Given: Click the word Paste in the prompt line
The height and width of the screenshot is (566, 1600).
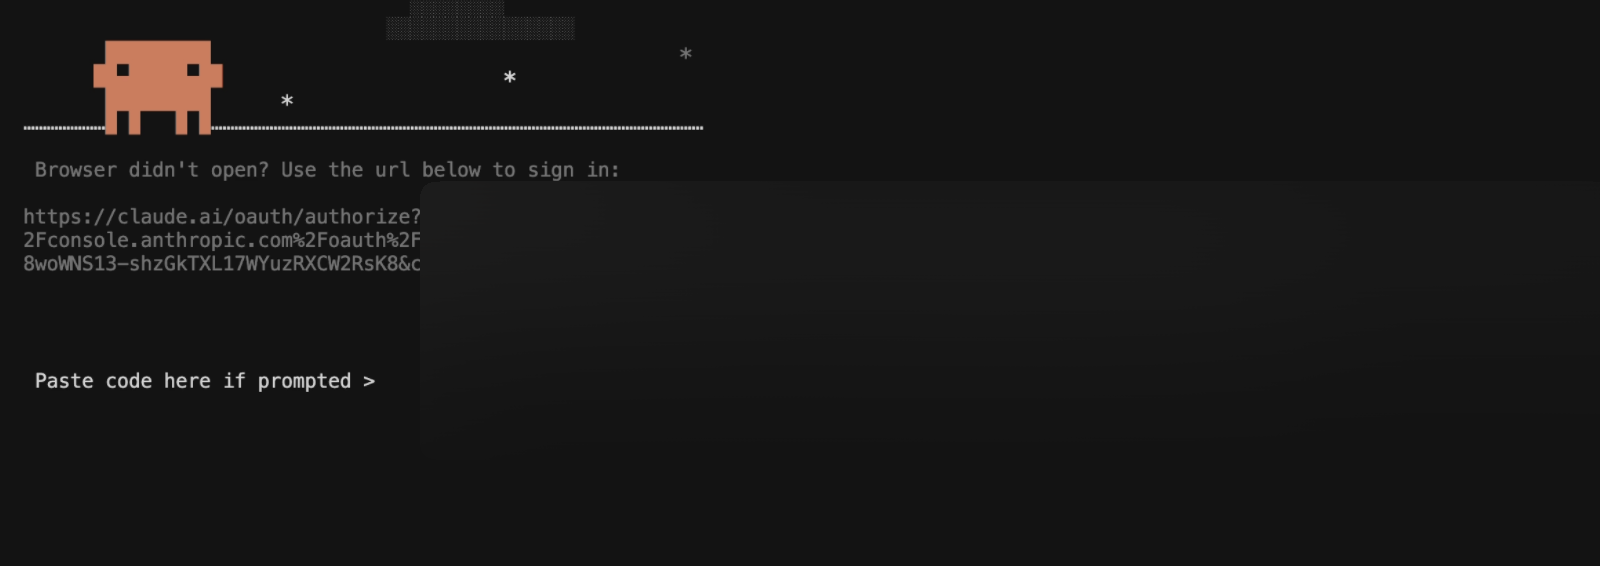Looking at the screenshot, I should pos(64,381).
